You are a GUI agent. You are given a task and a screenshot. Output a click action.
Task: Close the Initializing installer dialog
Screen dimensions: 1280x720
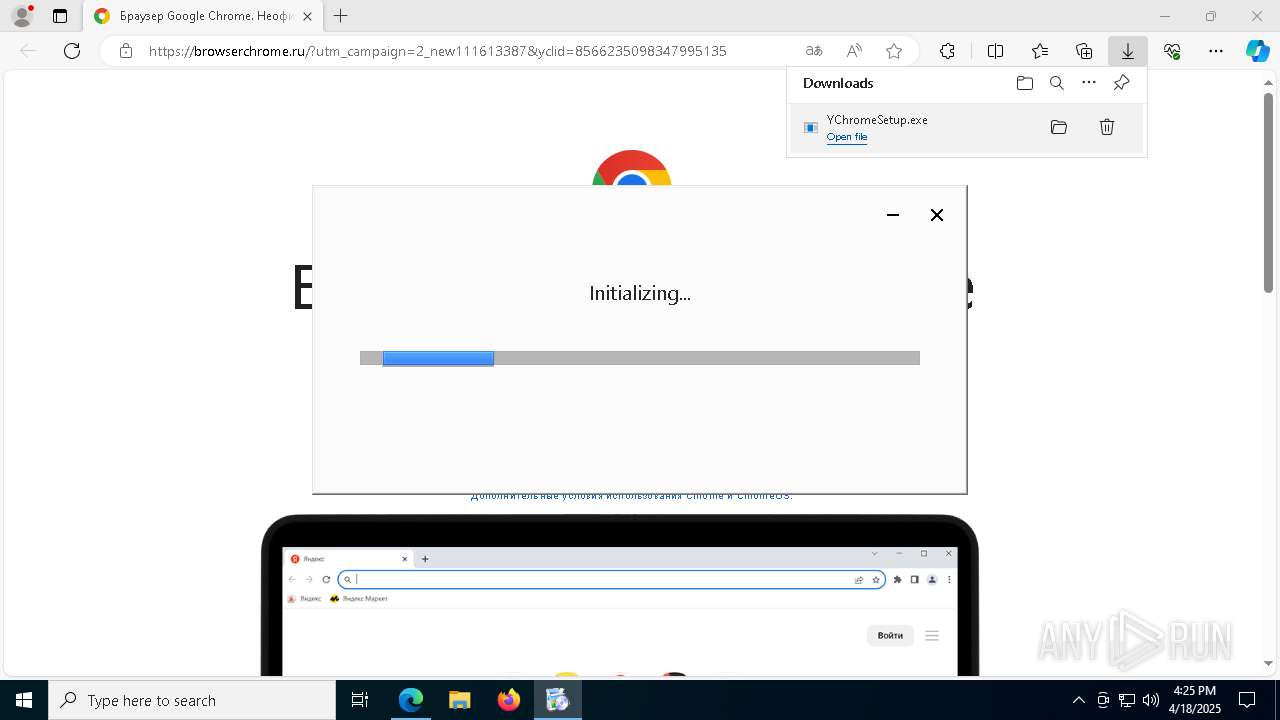[x=937, y=215]
